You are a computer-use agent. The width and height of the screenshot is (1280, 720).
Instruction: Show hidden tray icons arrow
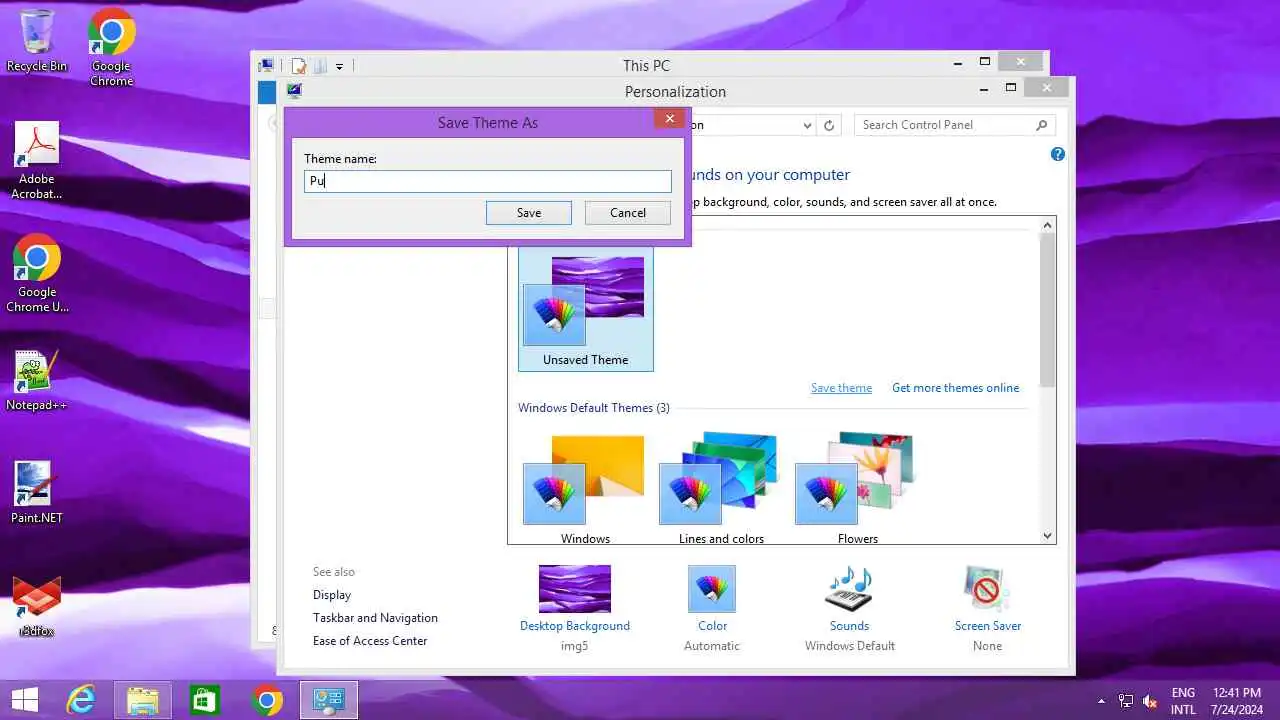[x=1102, y=701]
